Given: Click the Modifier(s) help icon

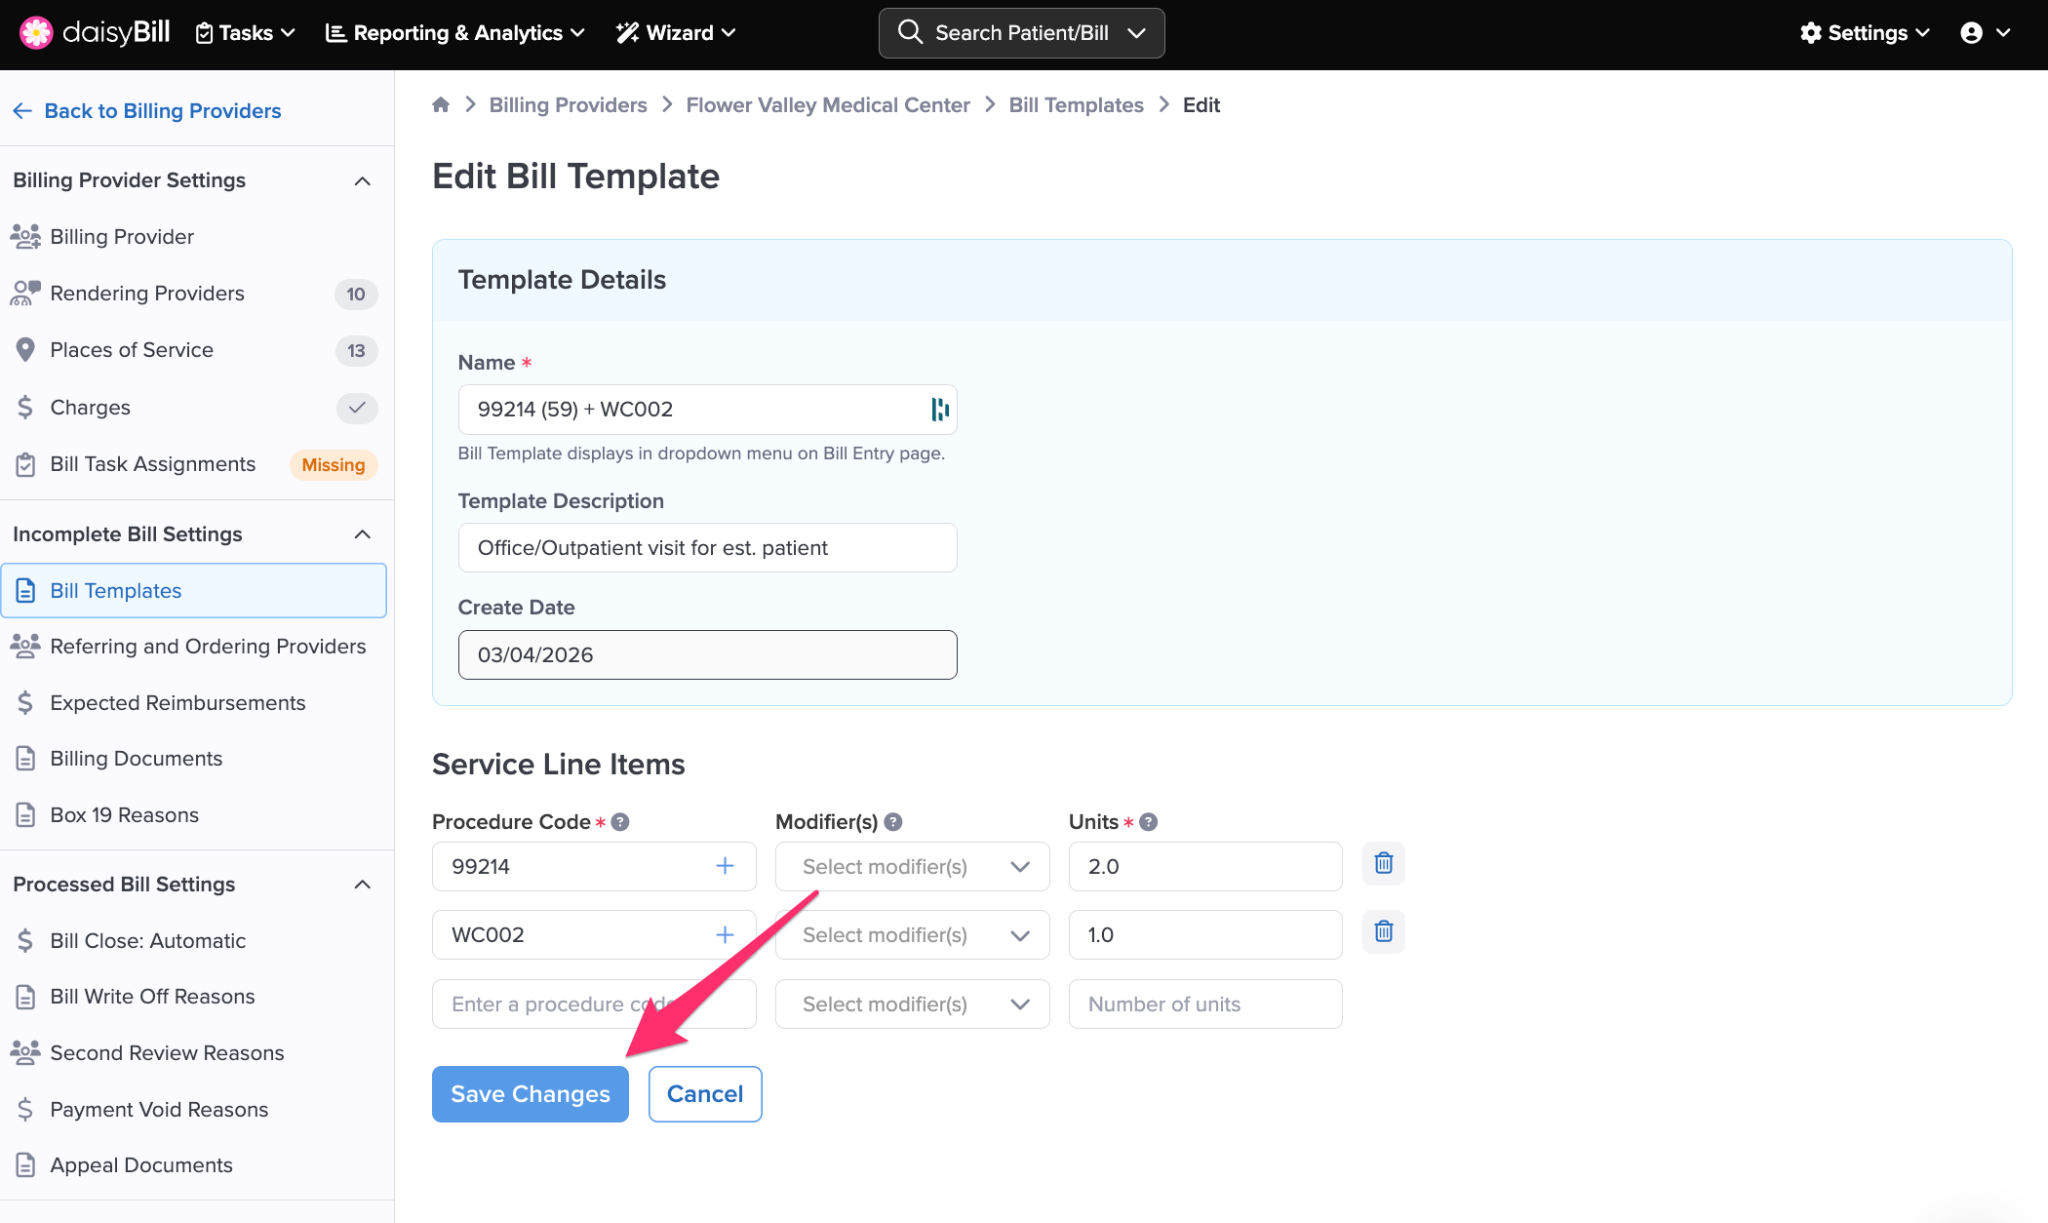Looking at the screenshot, I should 893,822.
